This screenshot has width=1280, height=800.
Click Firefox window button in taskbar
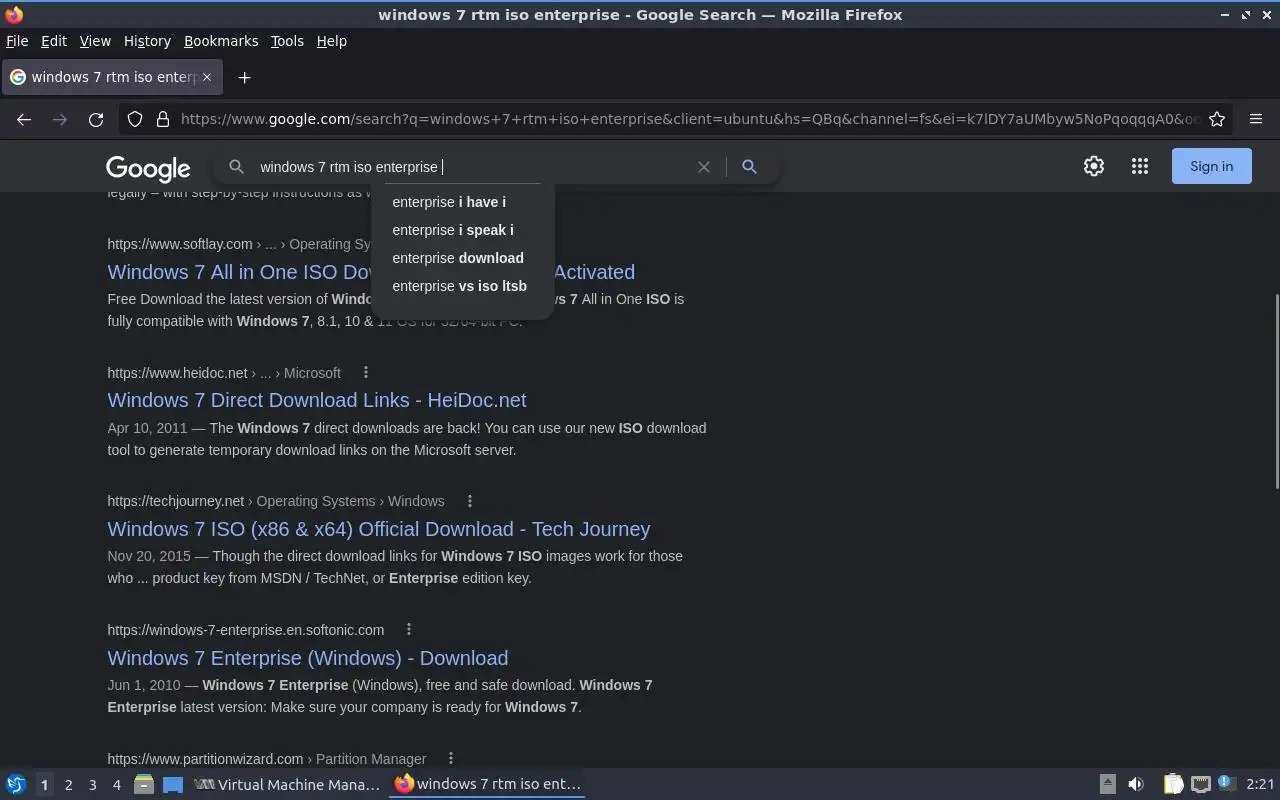(x=488, y=785)
